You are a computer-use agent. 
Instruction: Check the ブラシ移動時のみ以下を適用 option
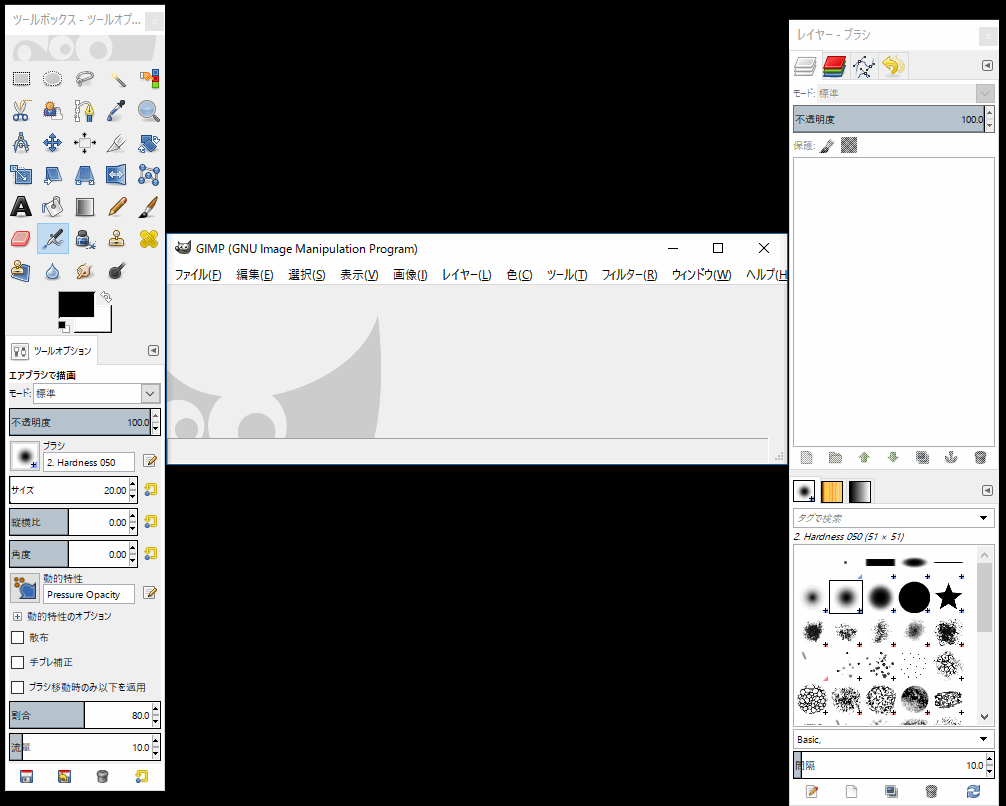18,687
